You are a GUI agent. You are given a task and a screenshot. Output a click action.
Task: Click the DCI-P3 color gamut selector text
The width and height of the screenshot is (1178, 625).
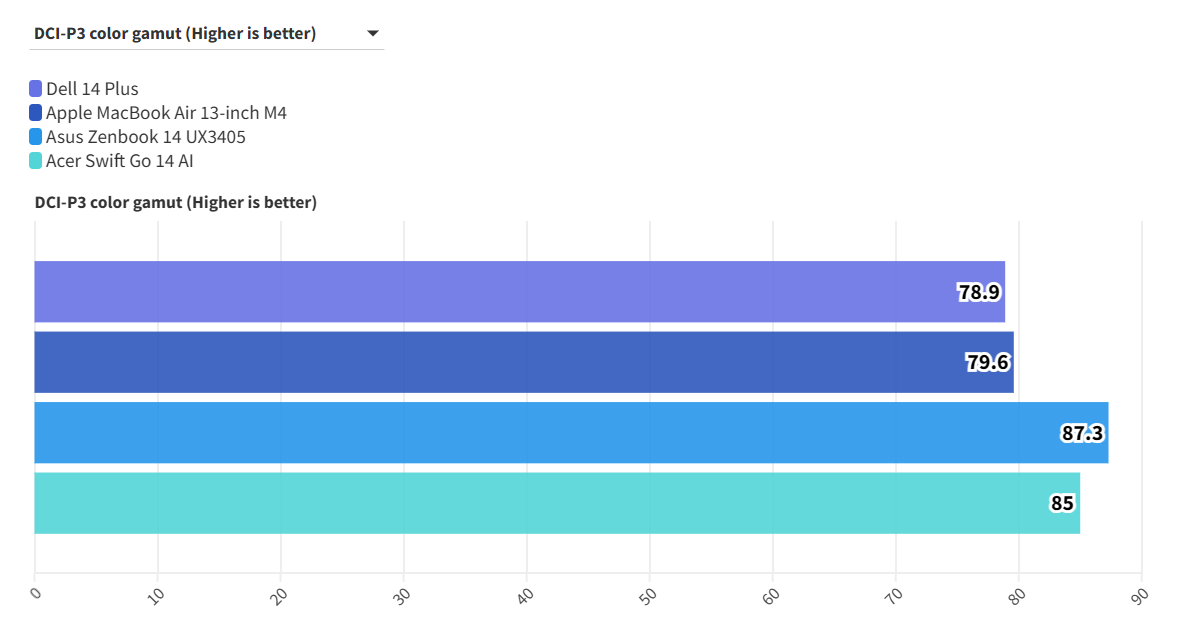pos(175,34)
